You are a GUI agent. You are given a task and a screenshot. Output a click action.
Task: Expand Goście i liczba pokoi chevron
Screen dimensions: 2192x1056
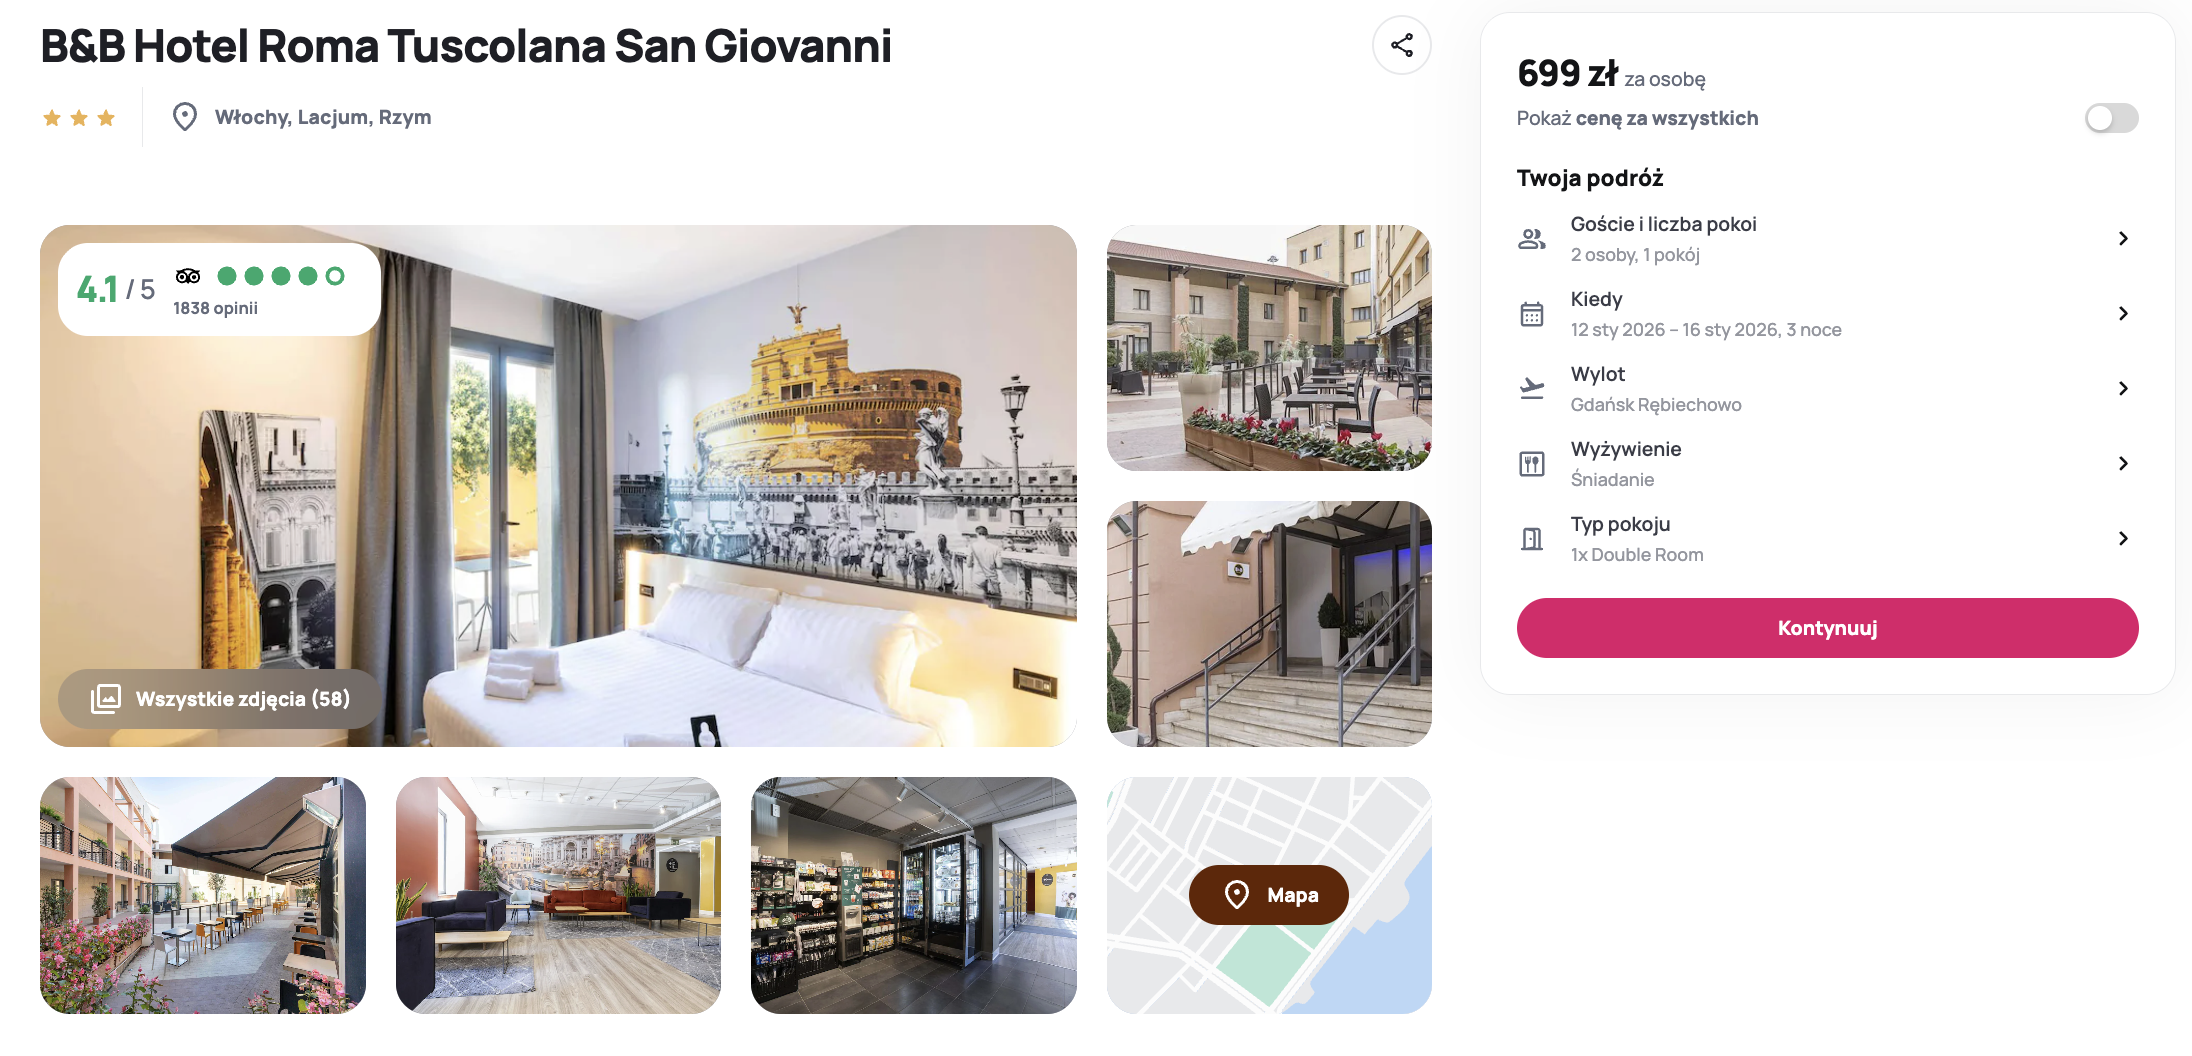2123,239
